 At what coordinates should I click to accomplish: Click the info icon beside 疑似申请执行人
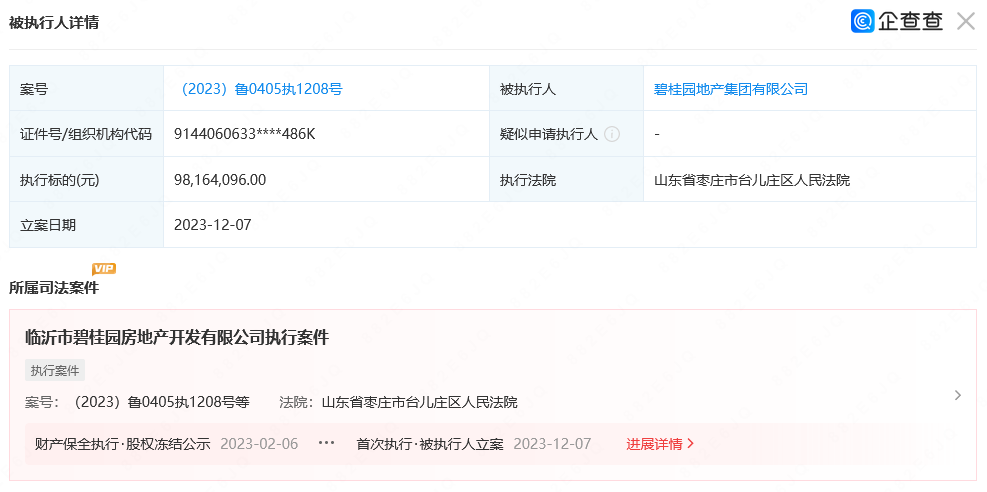[x=612, y=134]
